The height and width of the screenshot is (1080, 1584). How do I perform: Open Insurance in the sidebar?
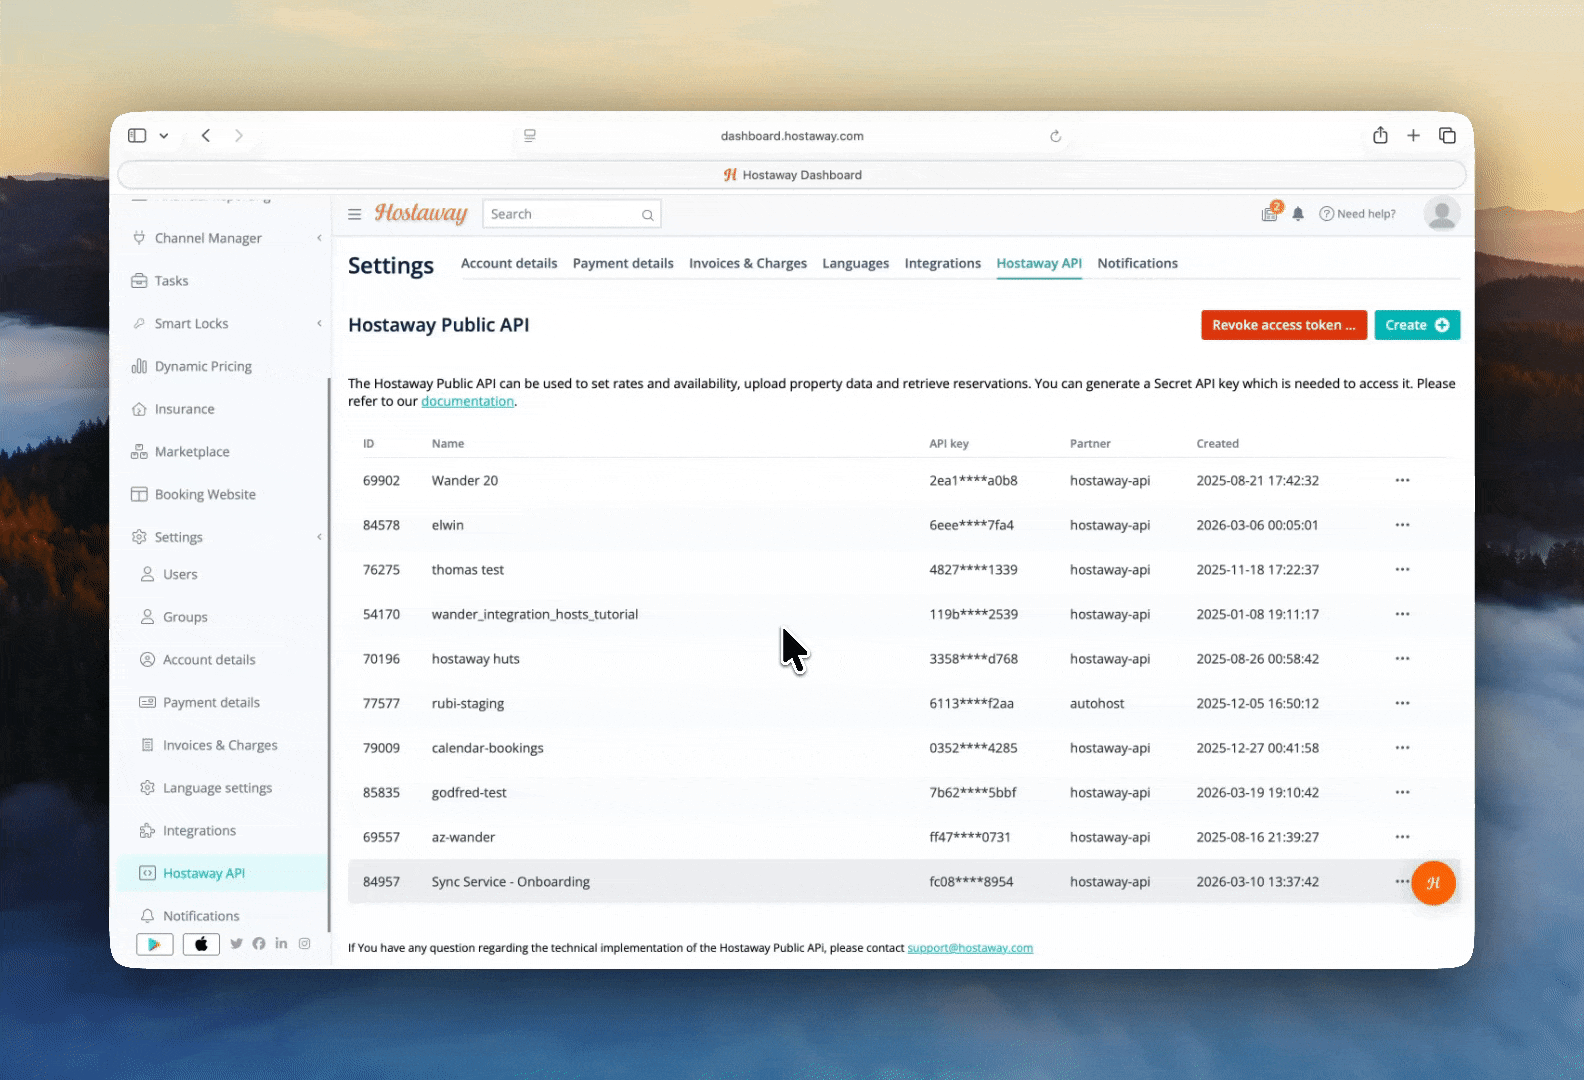coord(184,409)
